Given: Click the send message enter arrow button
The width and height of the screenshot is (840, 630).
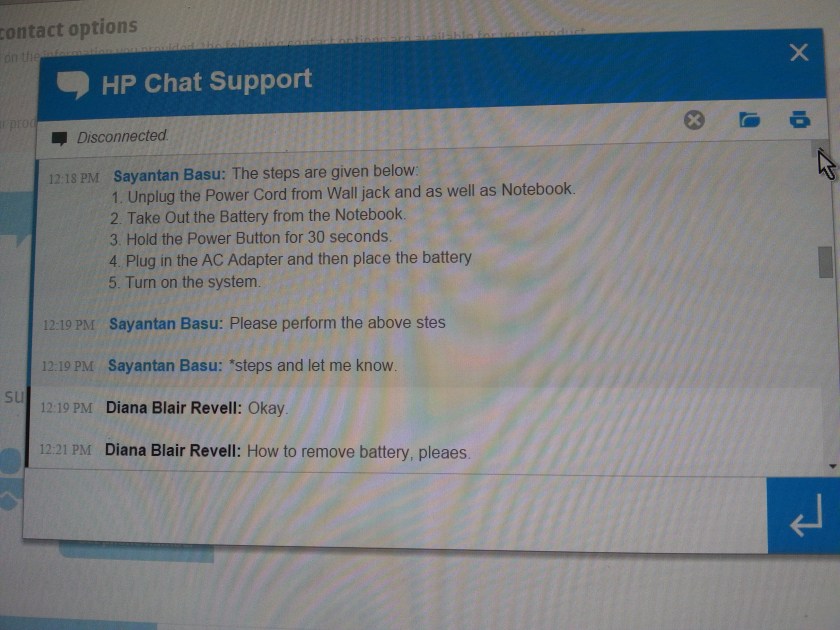Looking at the screenshot, I should pyautogui.click(x=804, y=515).
